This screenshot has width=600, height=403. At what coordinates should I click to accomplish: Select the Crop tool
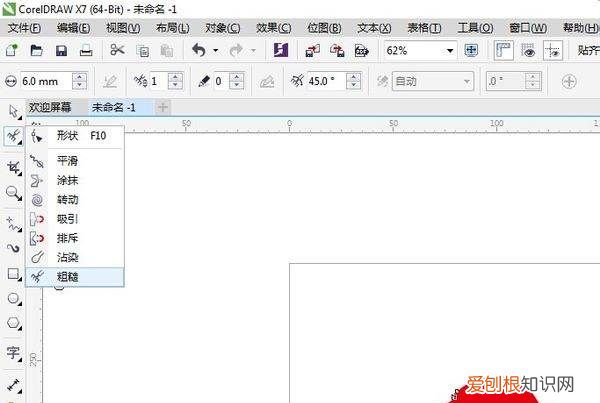click(x=13, y=168)
